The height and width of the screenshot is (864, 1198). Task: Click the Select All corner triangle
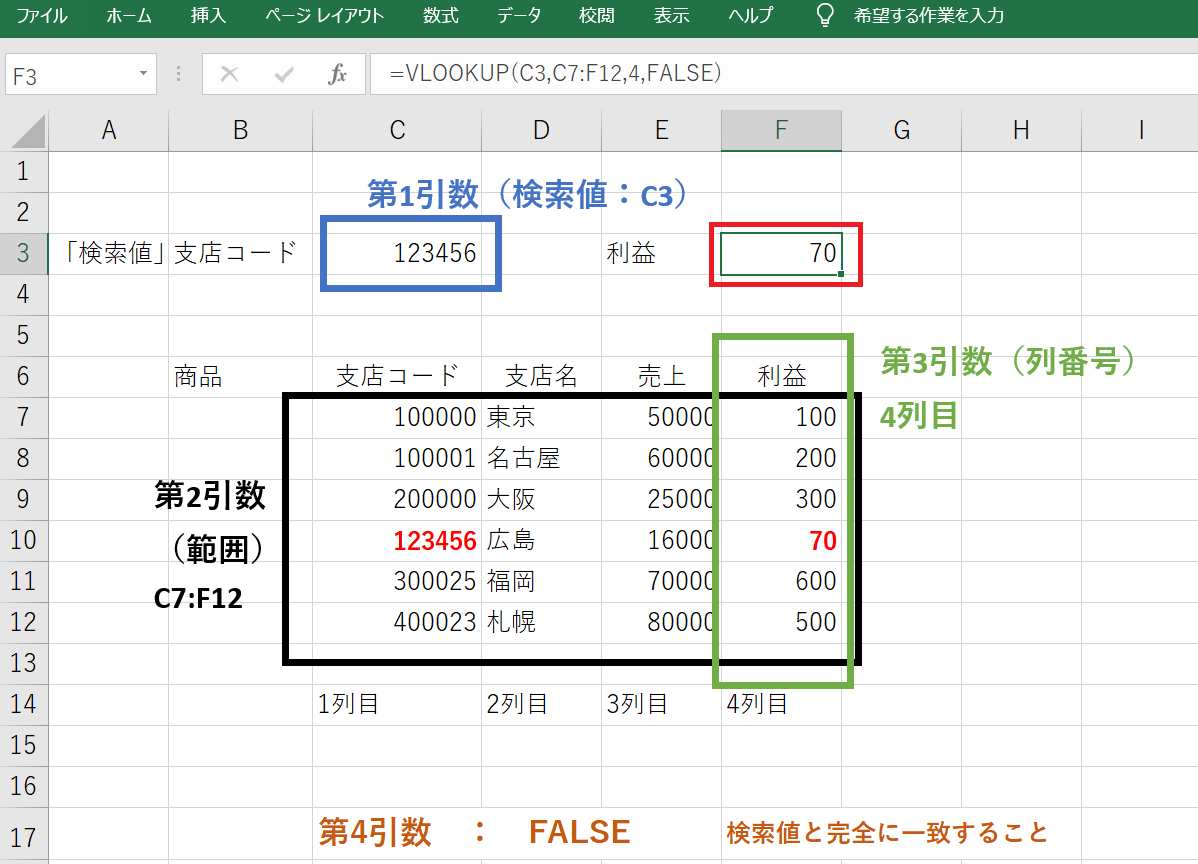[28, 131]
